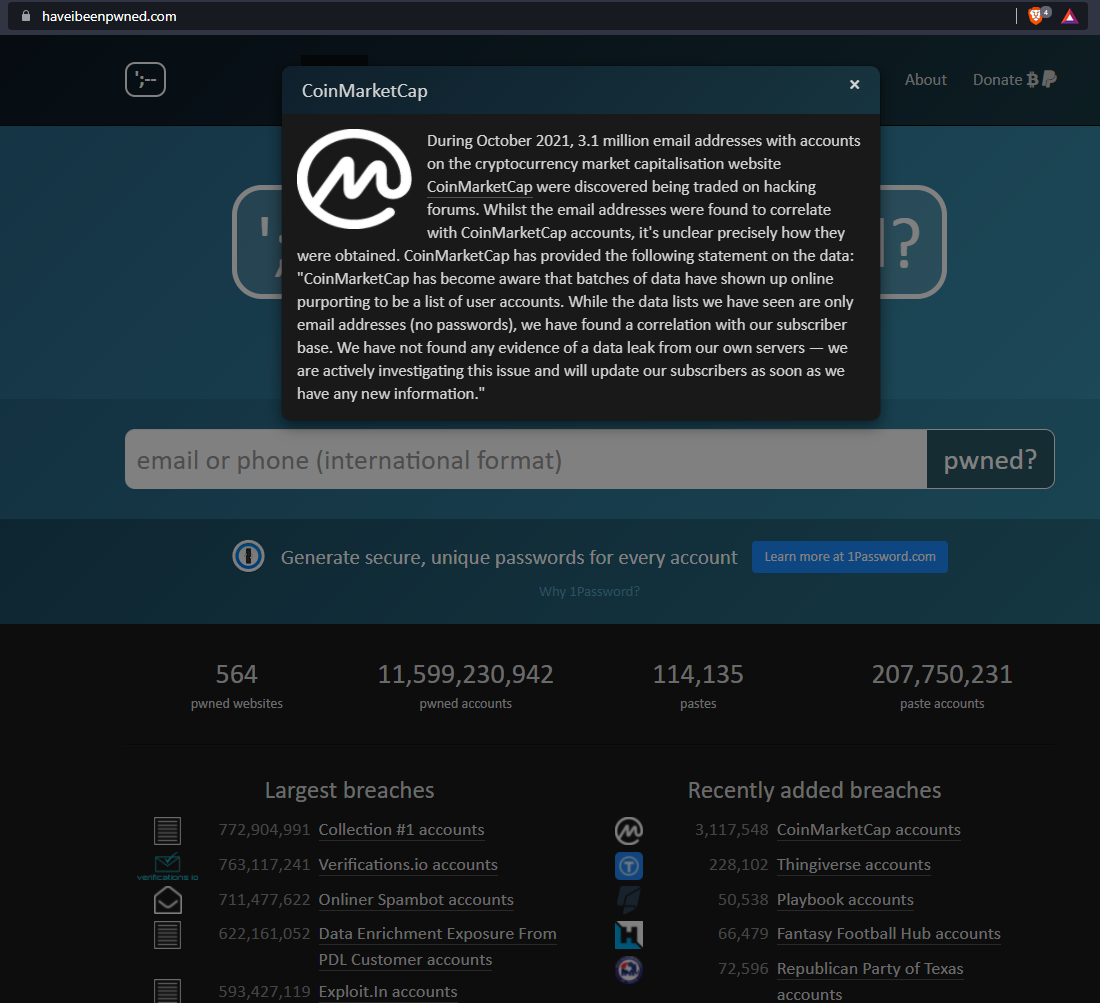The height and width of the screenshot is (1003, 1100).
Task: Click the Fantasy Football Hub logo icon
Action: [629, 935]
